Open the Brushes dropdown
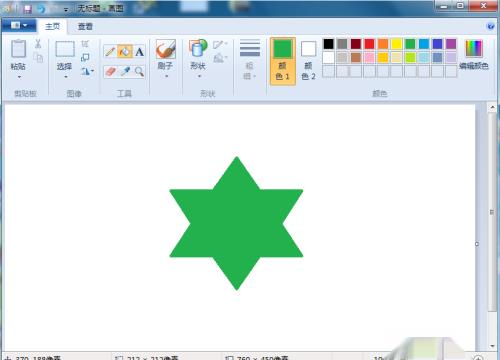Screen dimensions: 500x360 pos(166,59)
